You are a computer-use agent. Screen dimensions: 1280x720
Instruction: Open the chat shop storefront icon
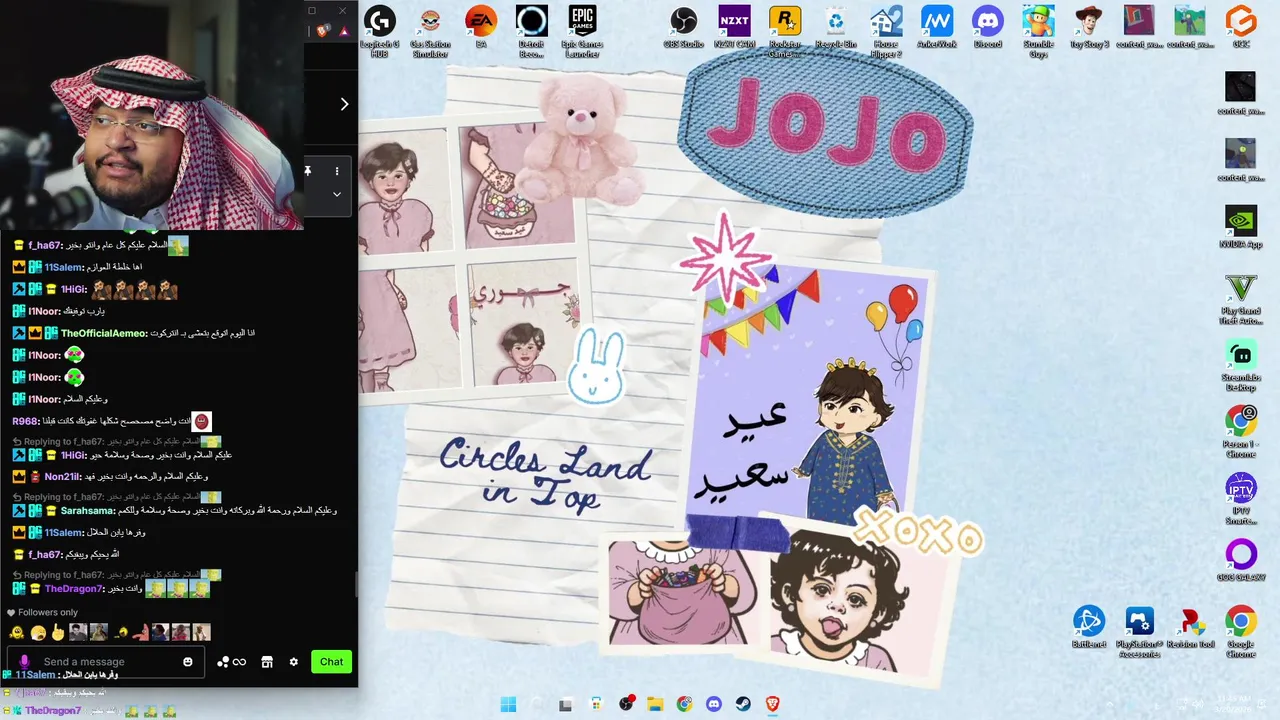[x=267, y=661]
